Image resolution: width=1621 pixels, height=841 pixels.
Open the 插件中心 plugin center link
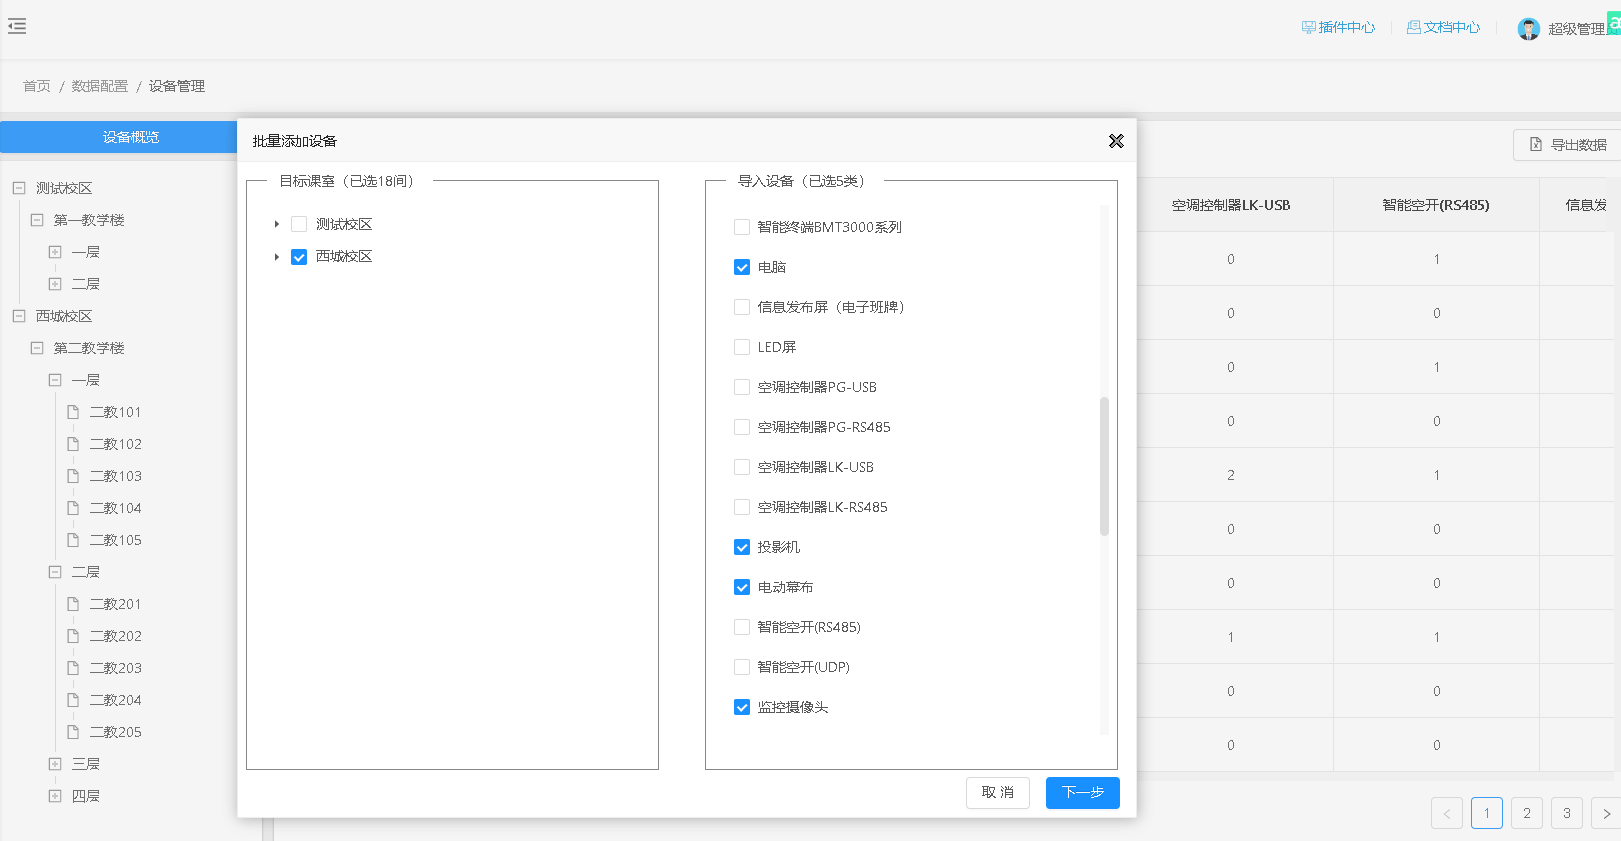(1338, 28)
